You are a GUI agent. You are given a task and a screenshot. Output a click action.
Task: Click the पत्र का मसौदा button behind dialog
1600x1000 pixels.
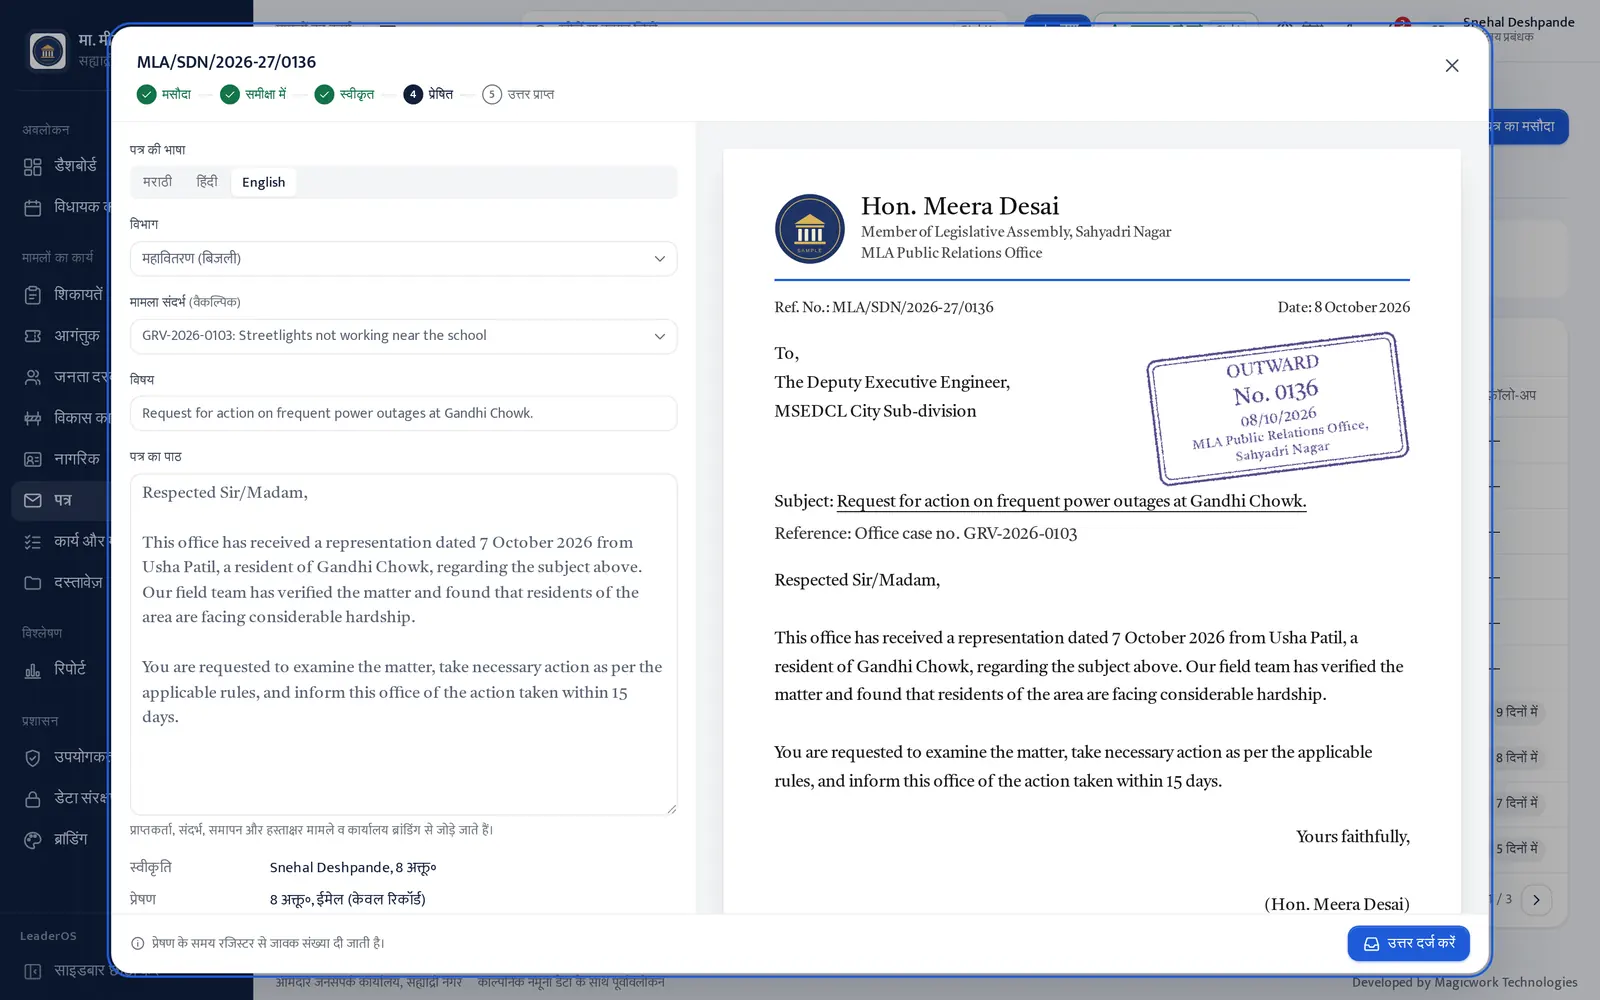coord(1529,126)
